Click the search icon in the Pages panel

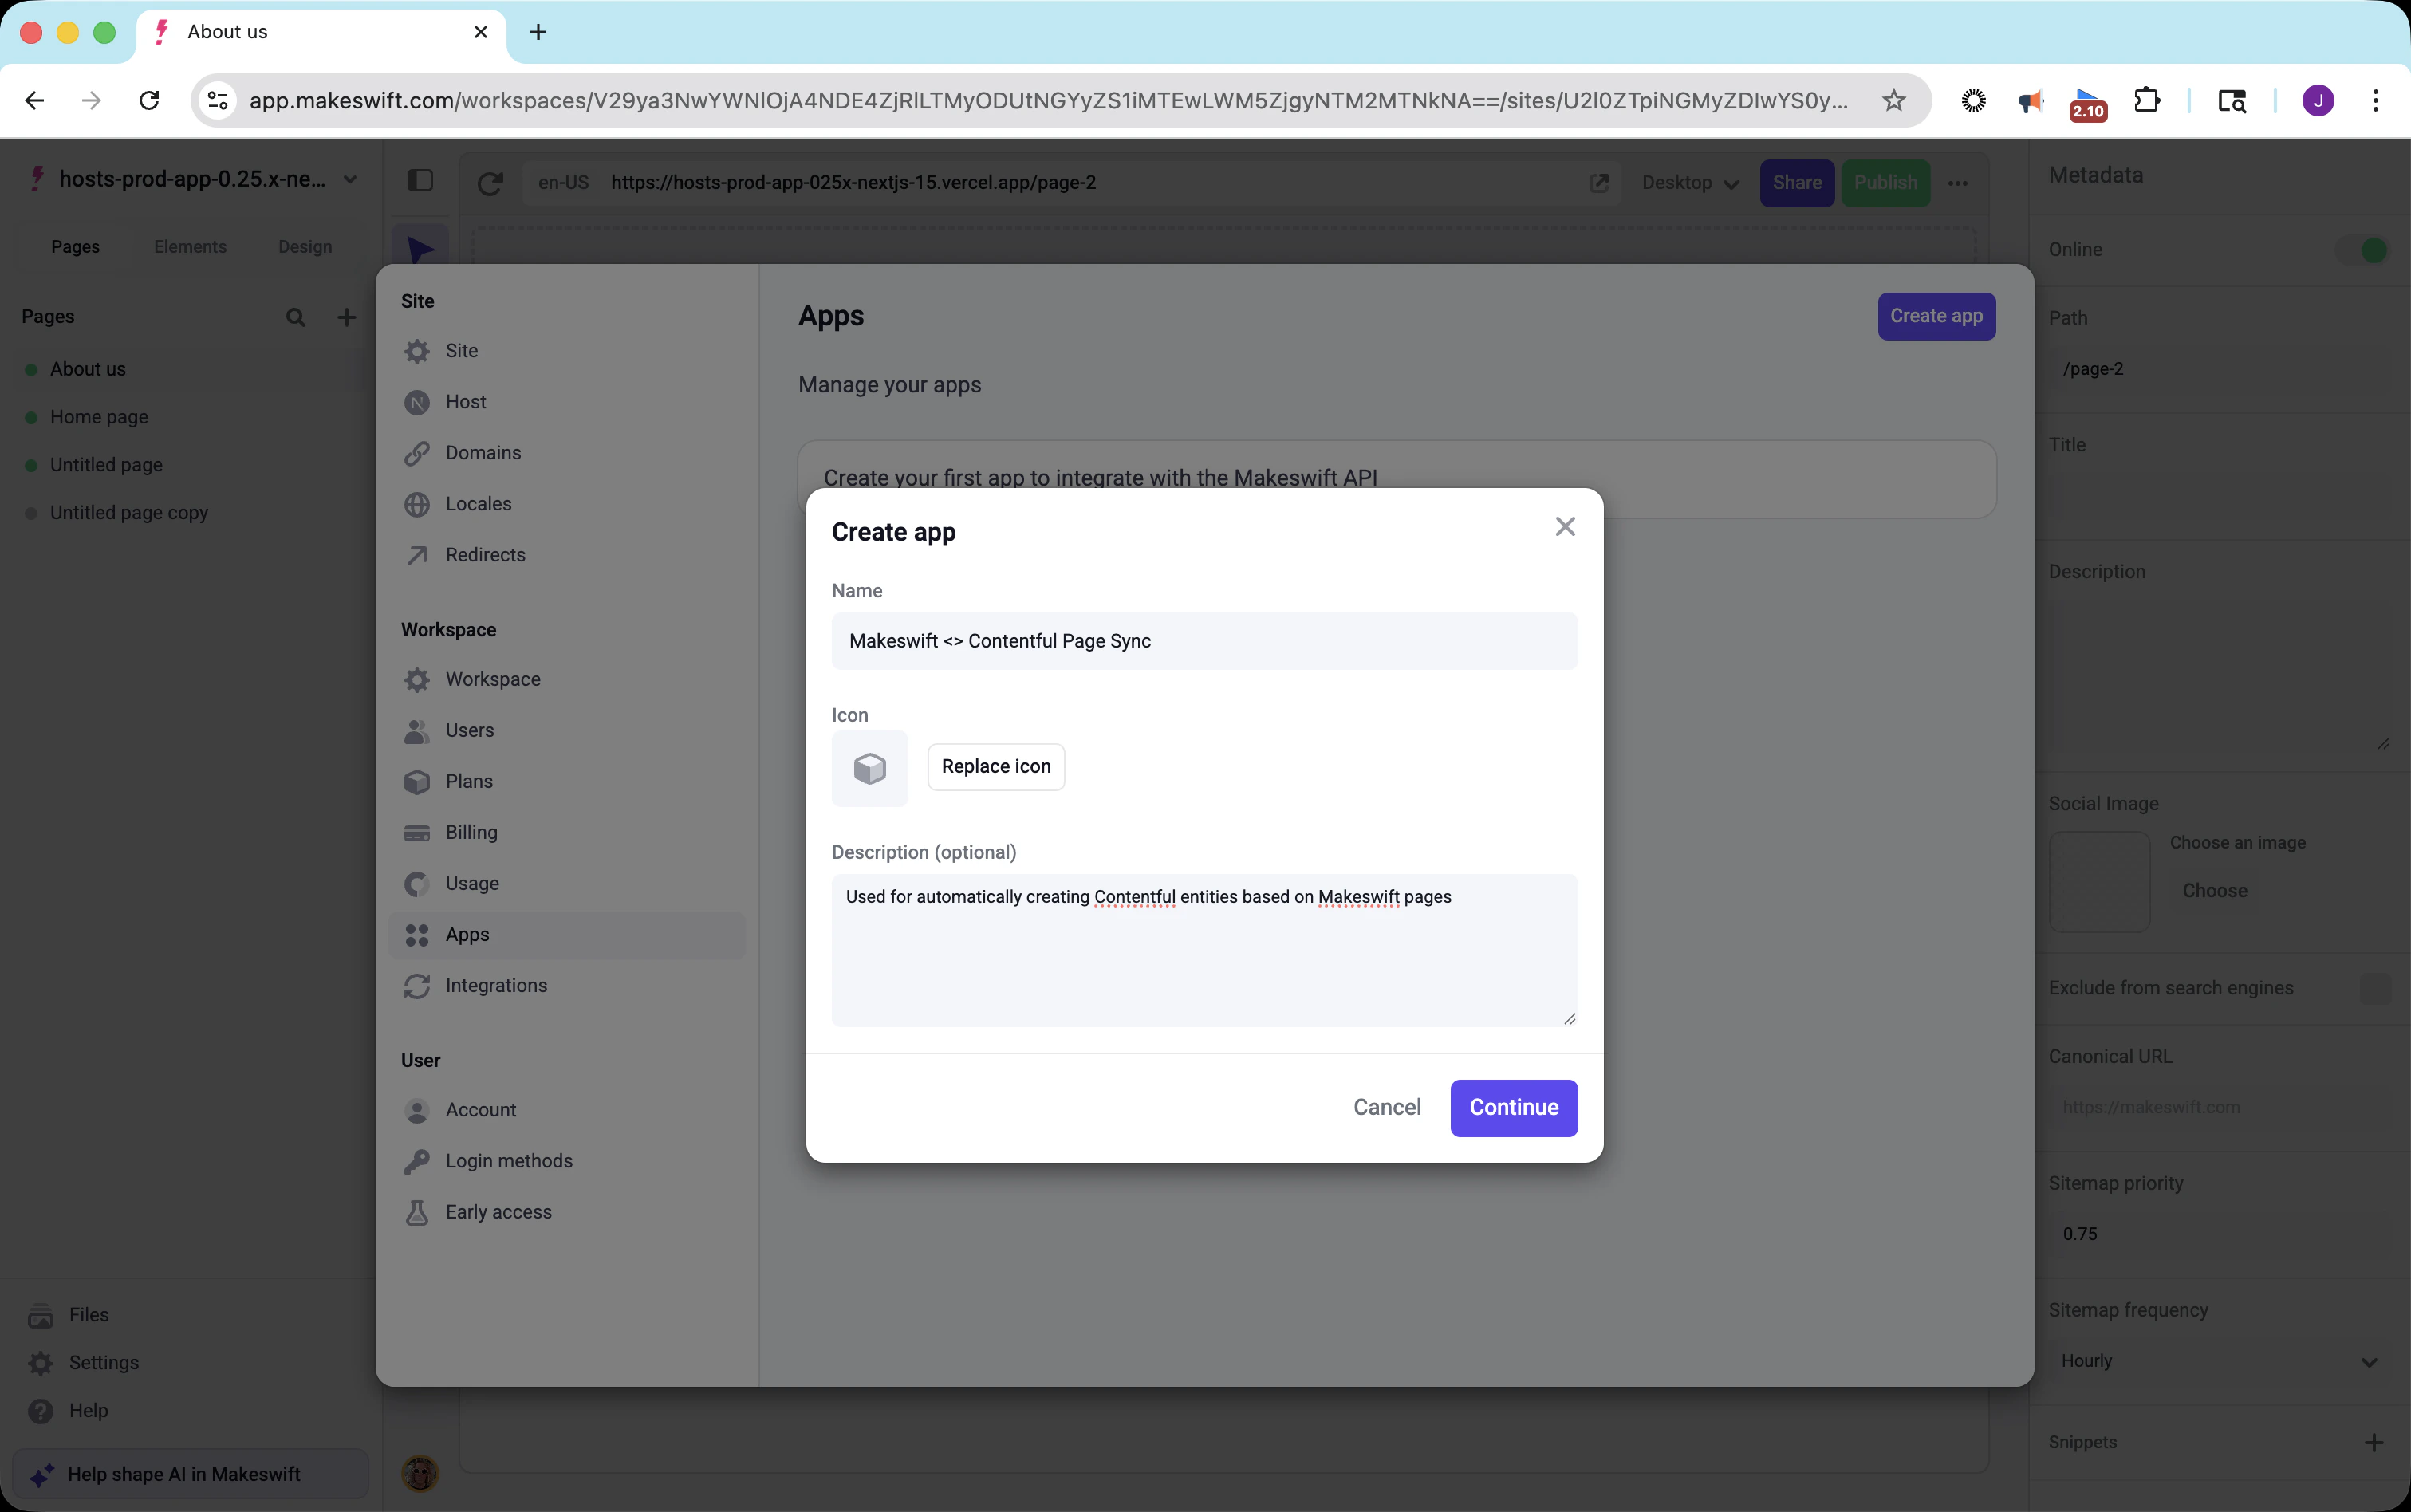tap(296, 316)
